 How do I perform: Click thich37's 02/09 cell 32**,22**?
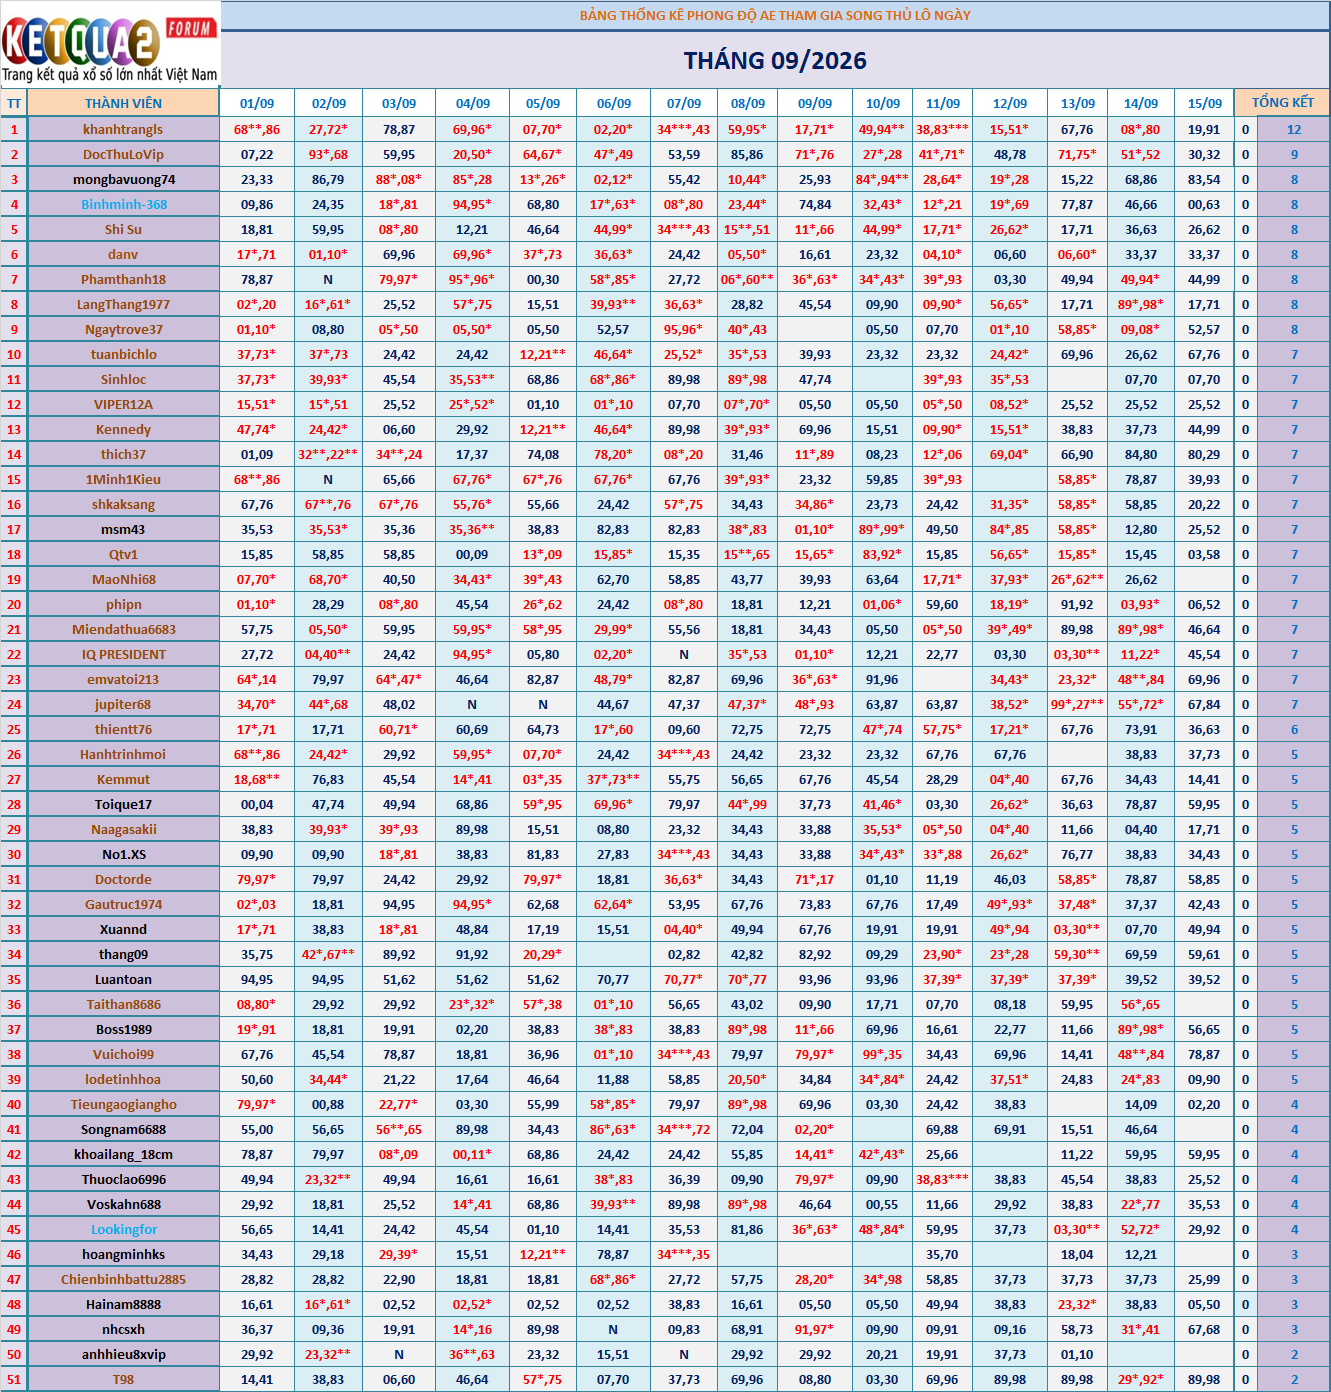click(328, 454)
